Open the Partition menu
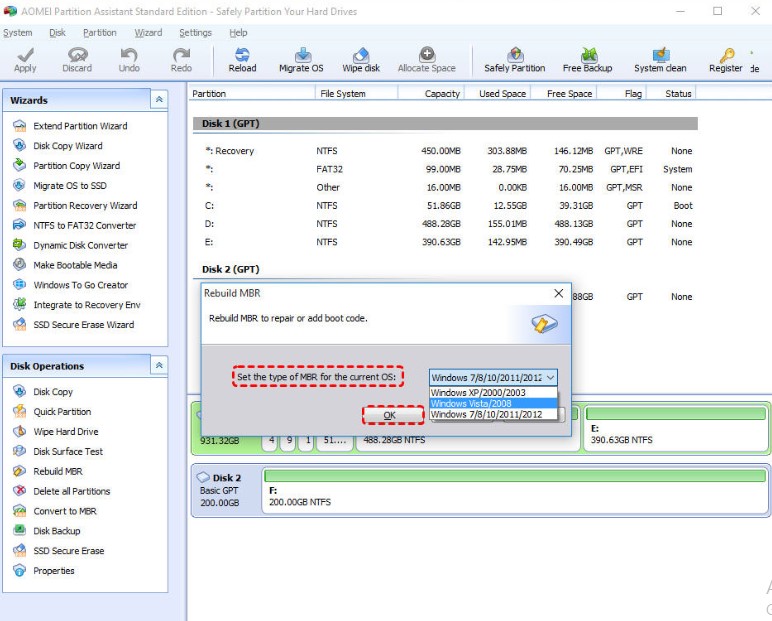Image resolution: width=772 pixels, height=621 pixels. pyautogui.click(x=99, y=33)
